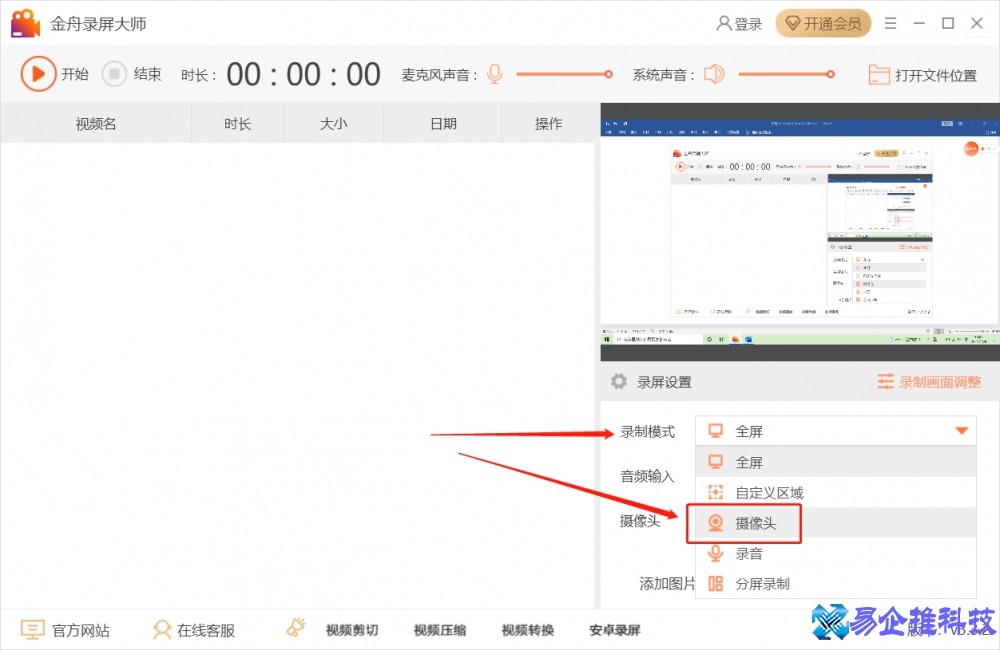
Task: Click the 登录 link
Action: coord(738,22)
